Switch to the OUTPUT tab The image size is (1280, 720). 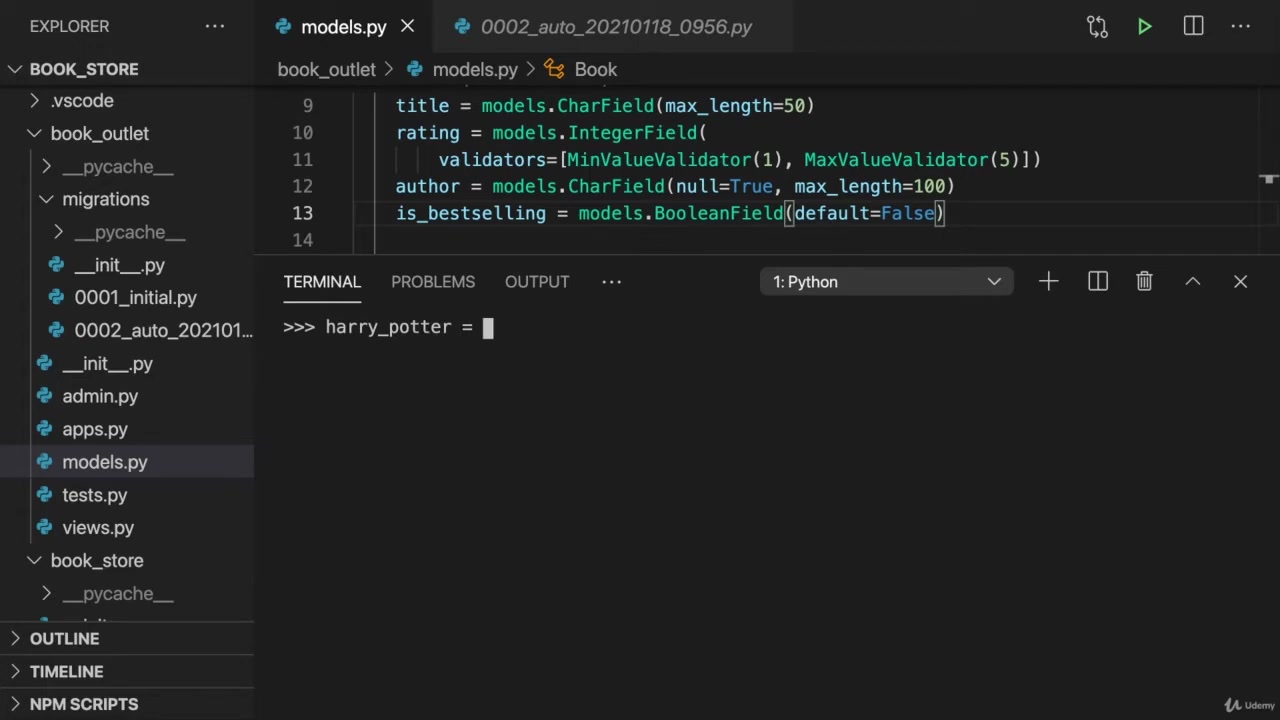tap(537, 282)
